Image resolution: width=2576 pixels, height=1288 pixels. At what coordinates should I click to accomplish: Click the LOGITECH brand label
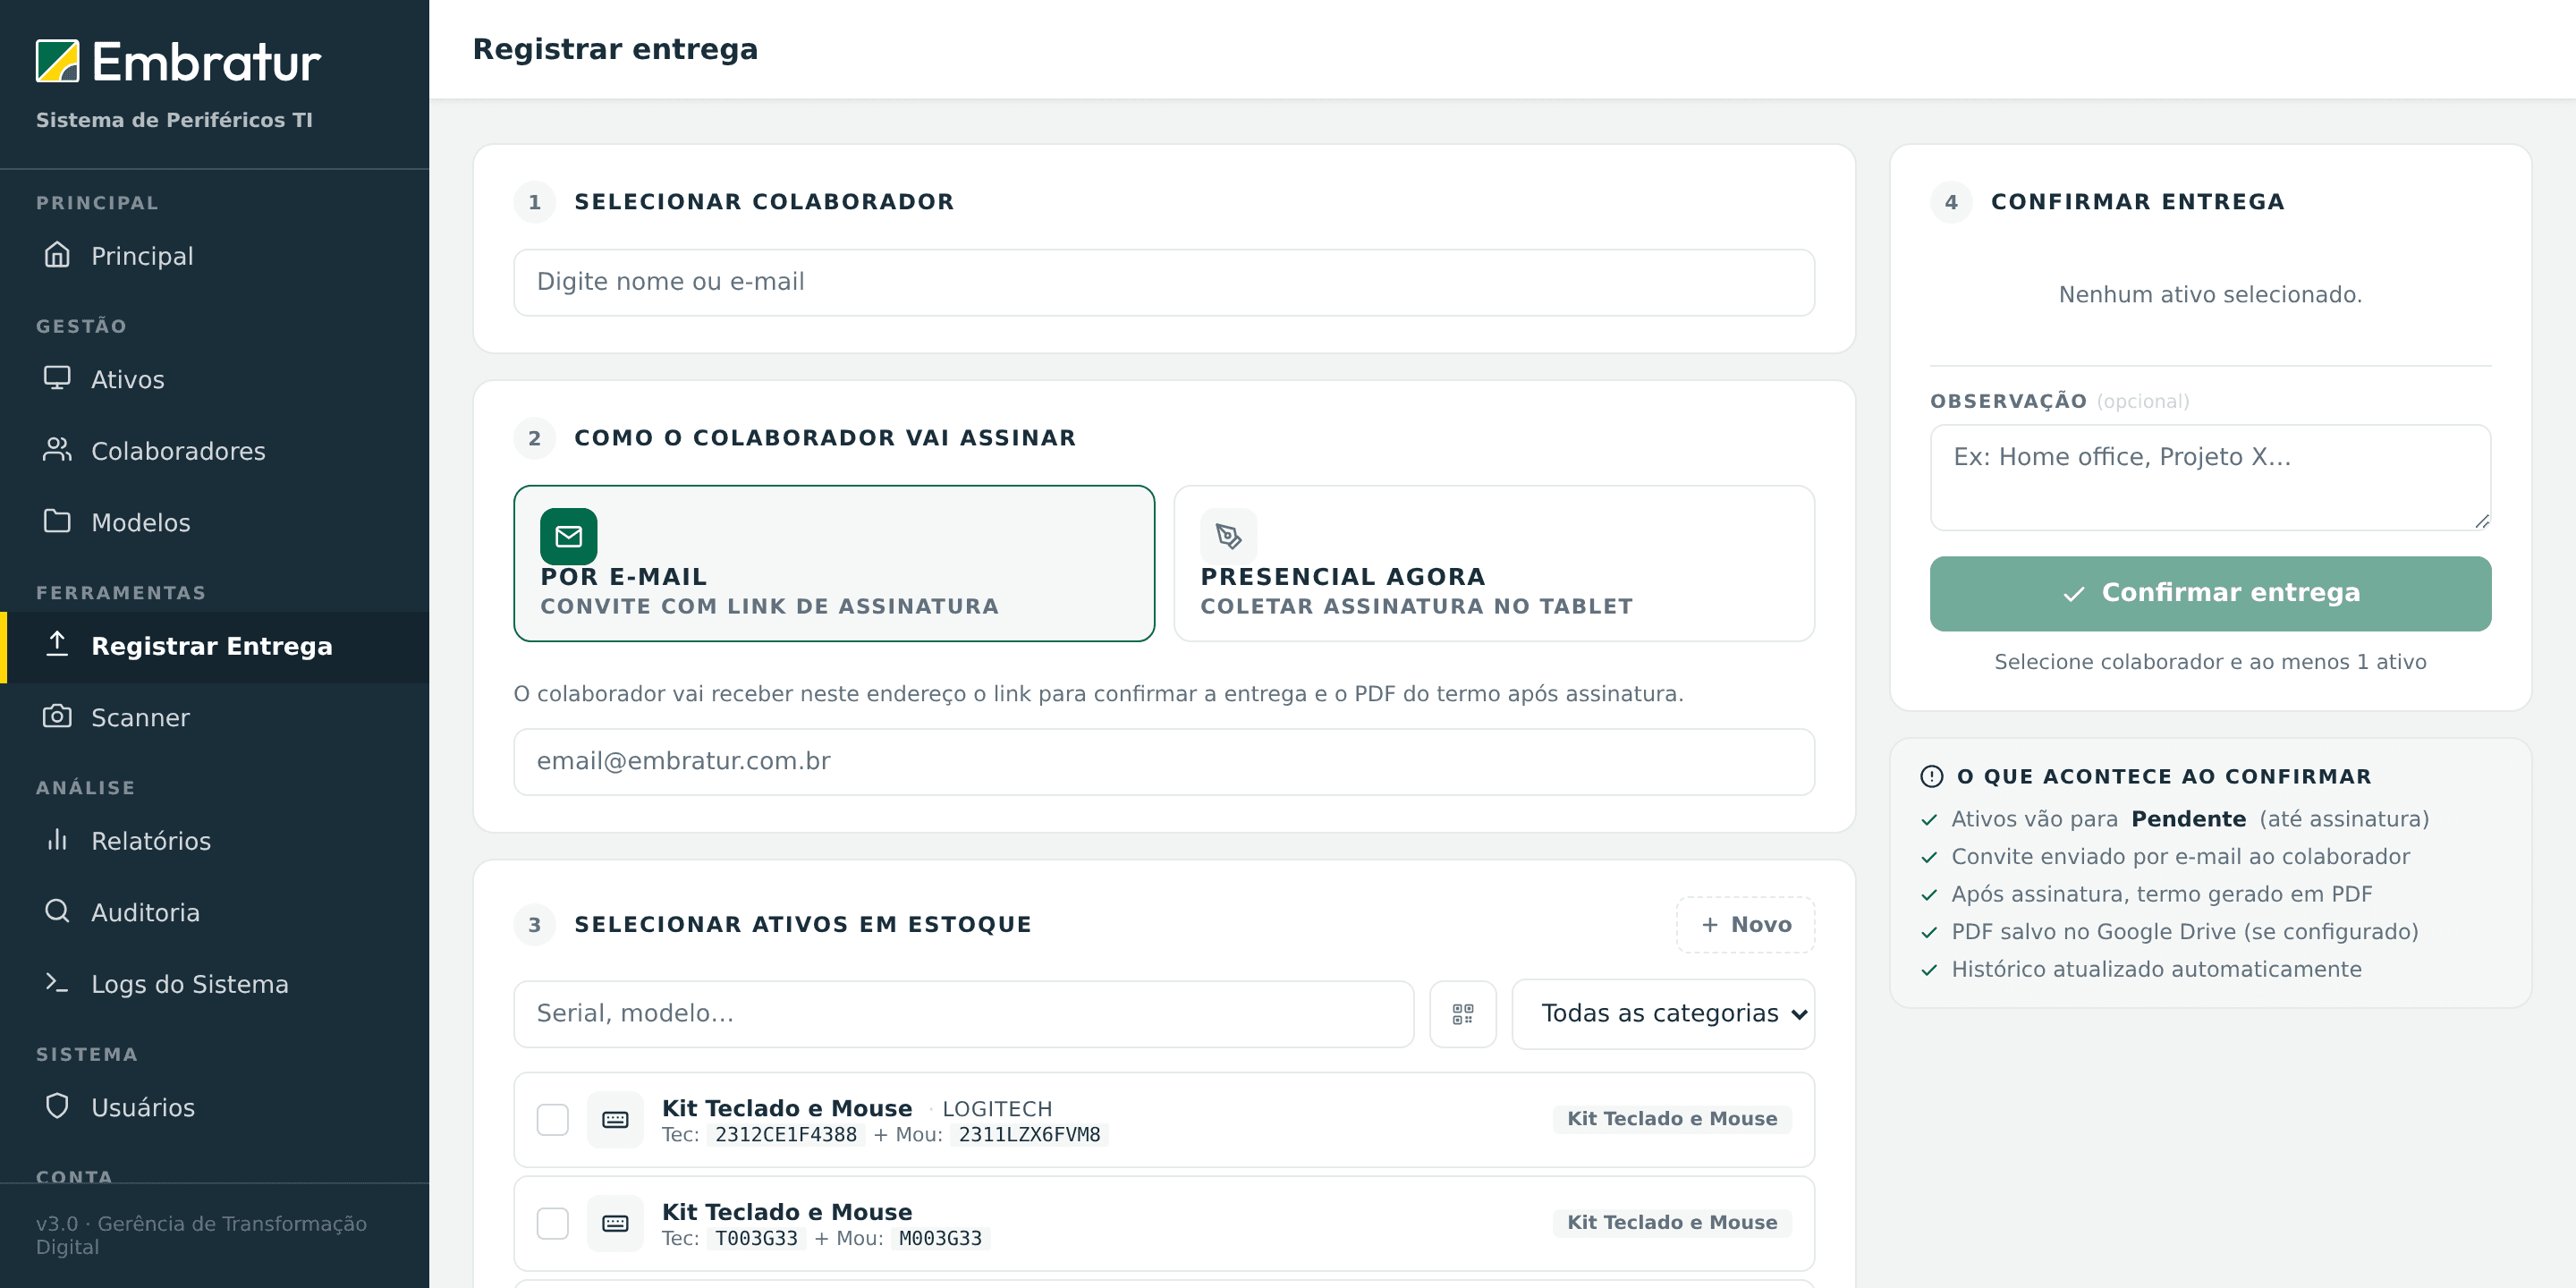tap(997, 1108)
